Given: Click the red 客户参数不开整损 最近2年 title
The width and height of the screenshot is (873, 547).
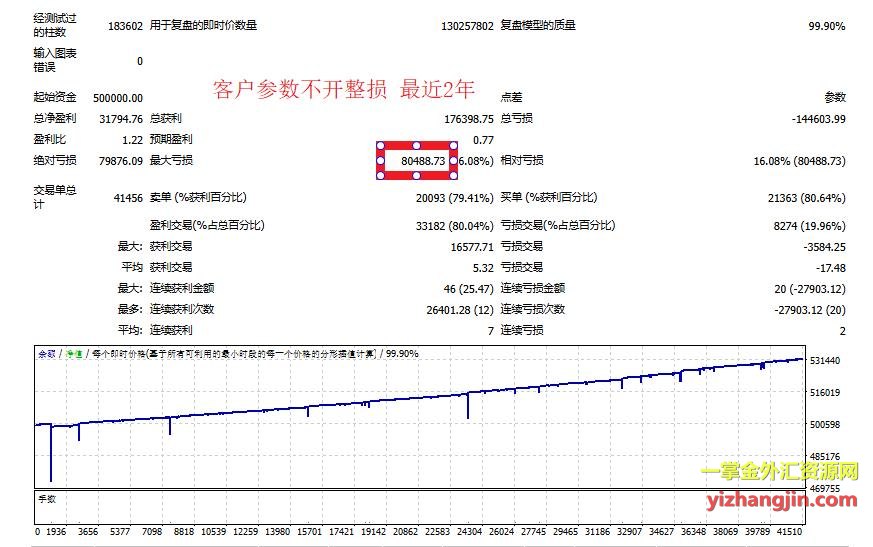Looking at the screenshot, I should 344,91.
